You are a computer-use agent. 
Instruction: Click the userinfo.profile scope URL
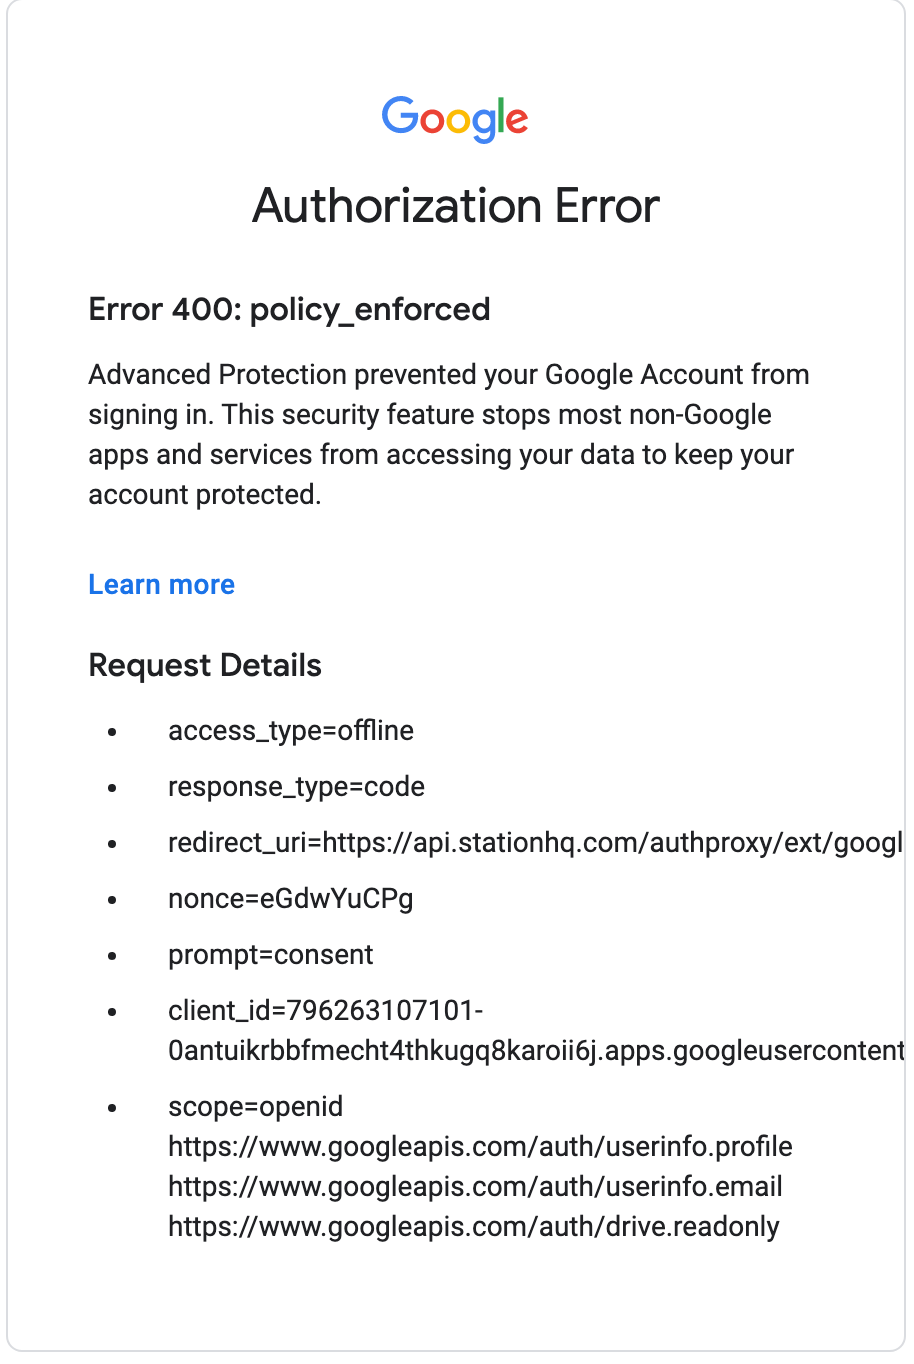[480, 1147]
